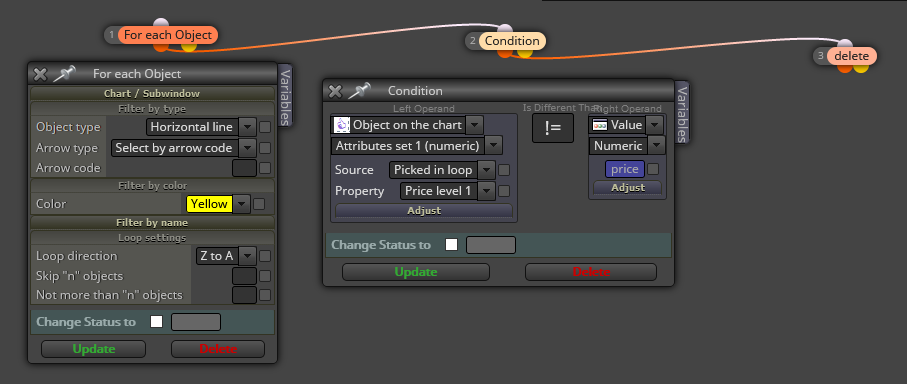Click the 'Skip n objects' input field

coord(244,276)
